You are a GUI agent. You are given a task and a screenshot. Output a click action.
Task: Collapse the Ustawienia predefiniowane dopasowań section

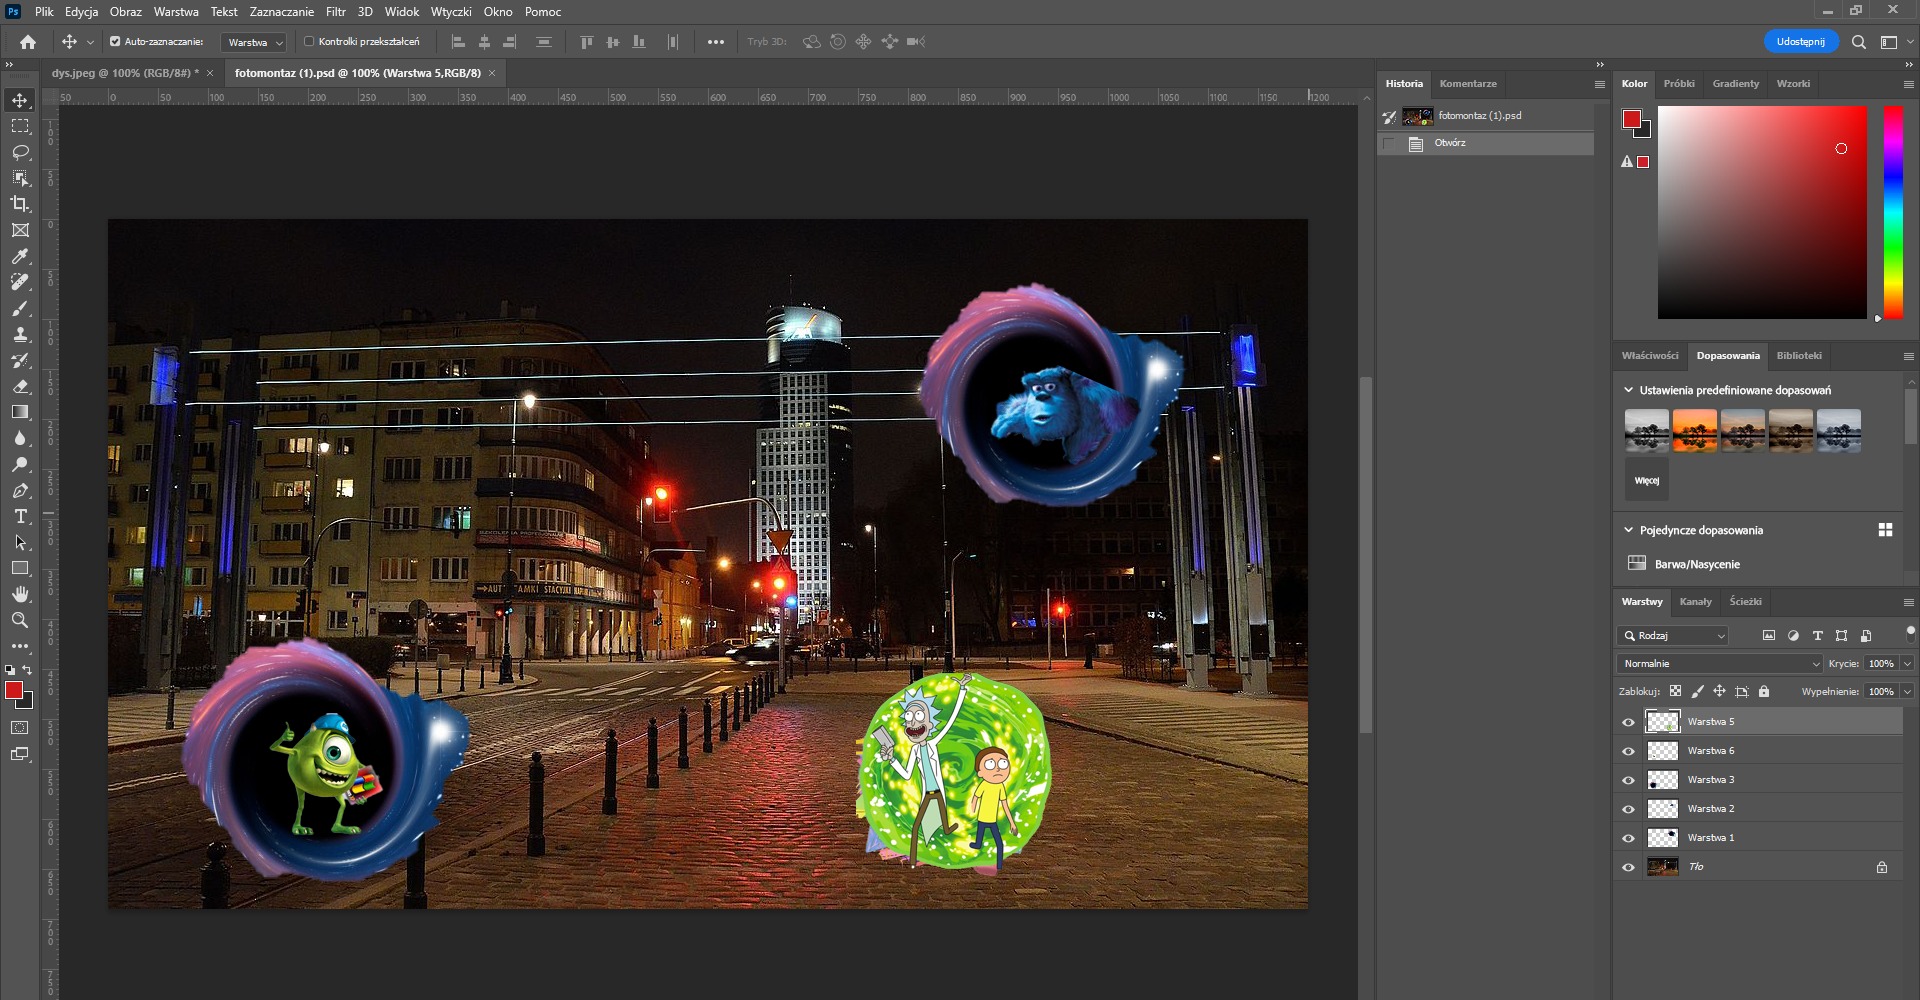[x=1628, y=390]
